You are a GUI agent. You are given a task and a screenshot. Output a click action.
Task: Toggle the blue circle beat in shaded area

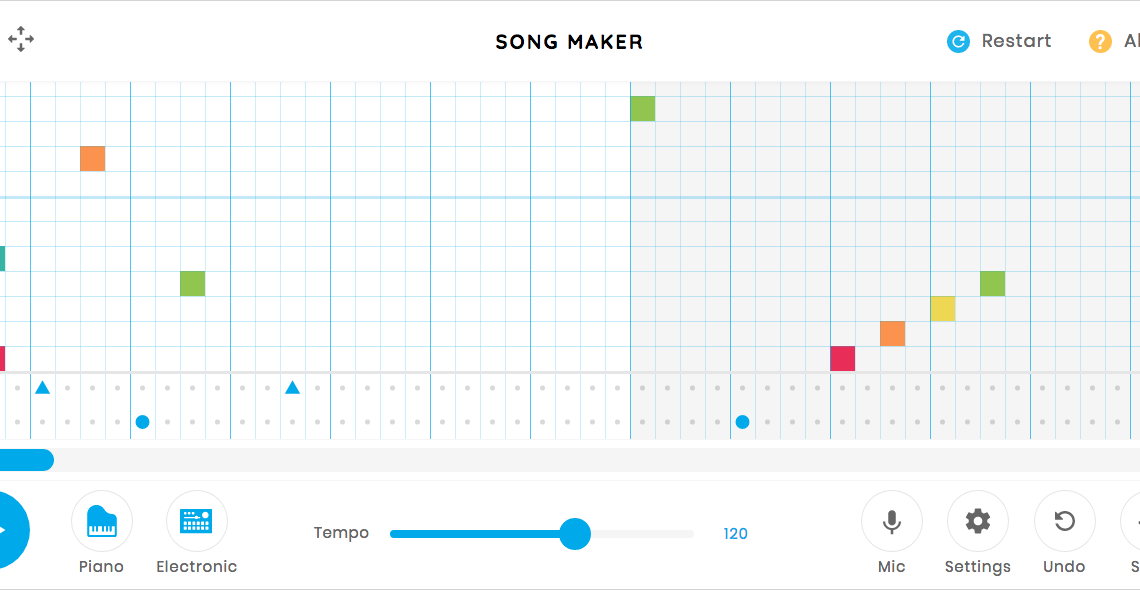tap(743, 422)
